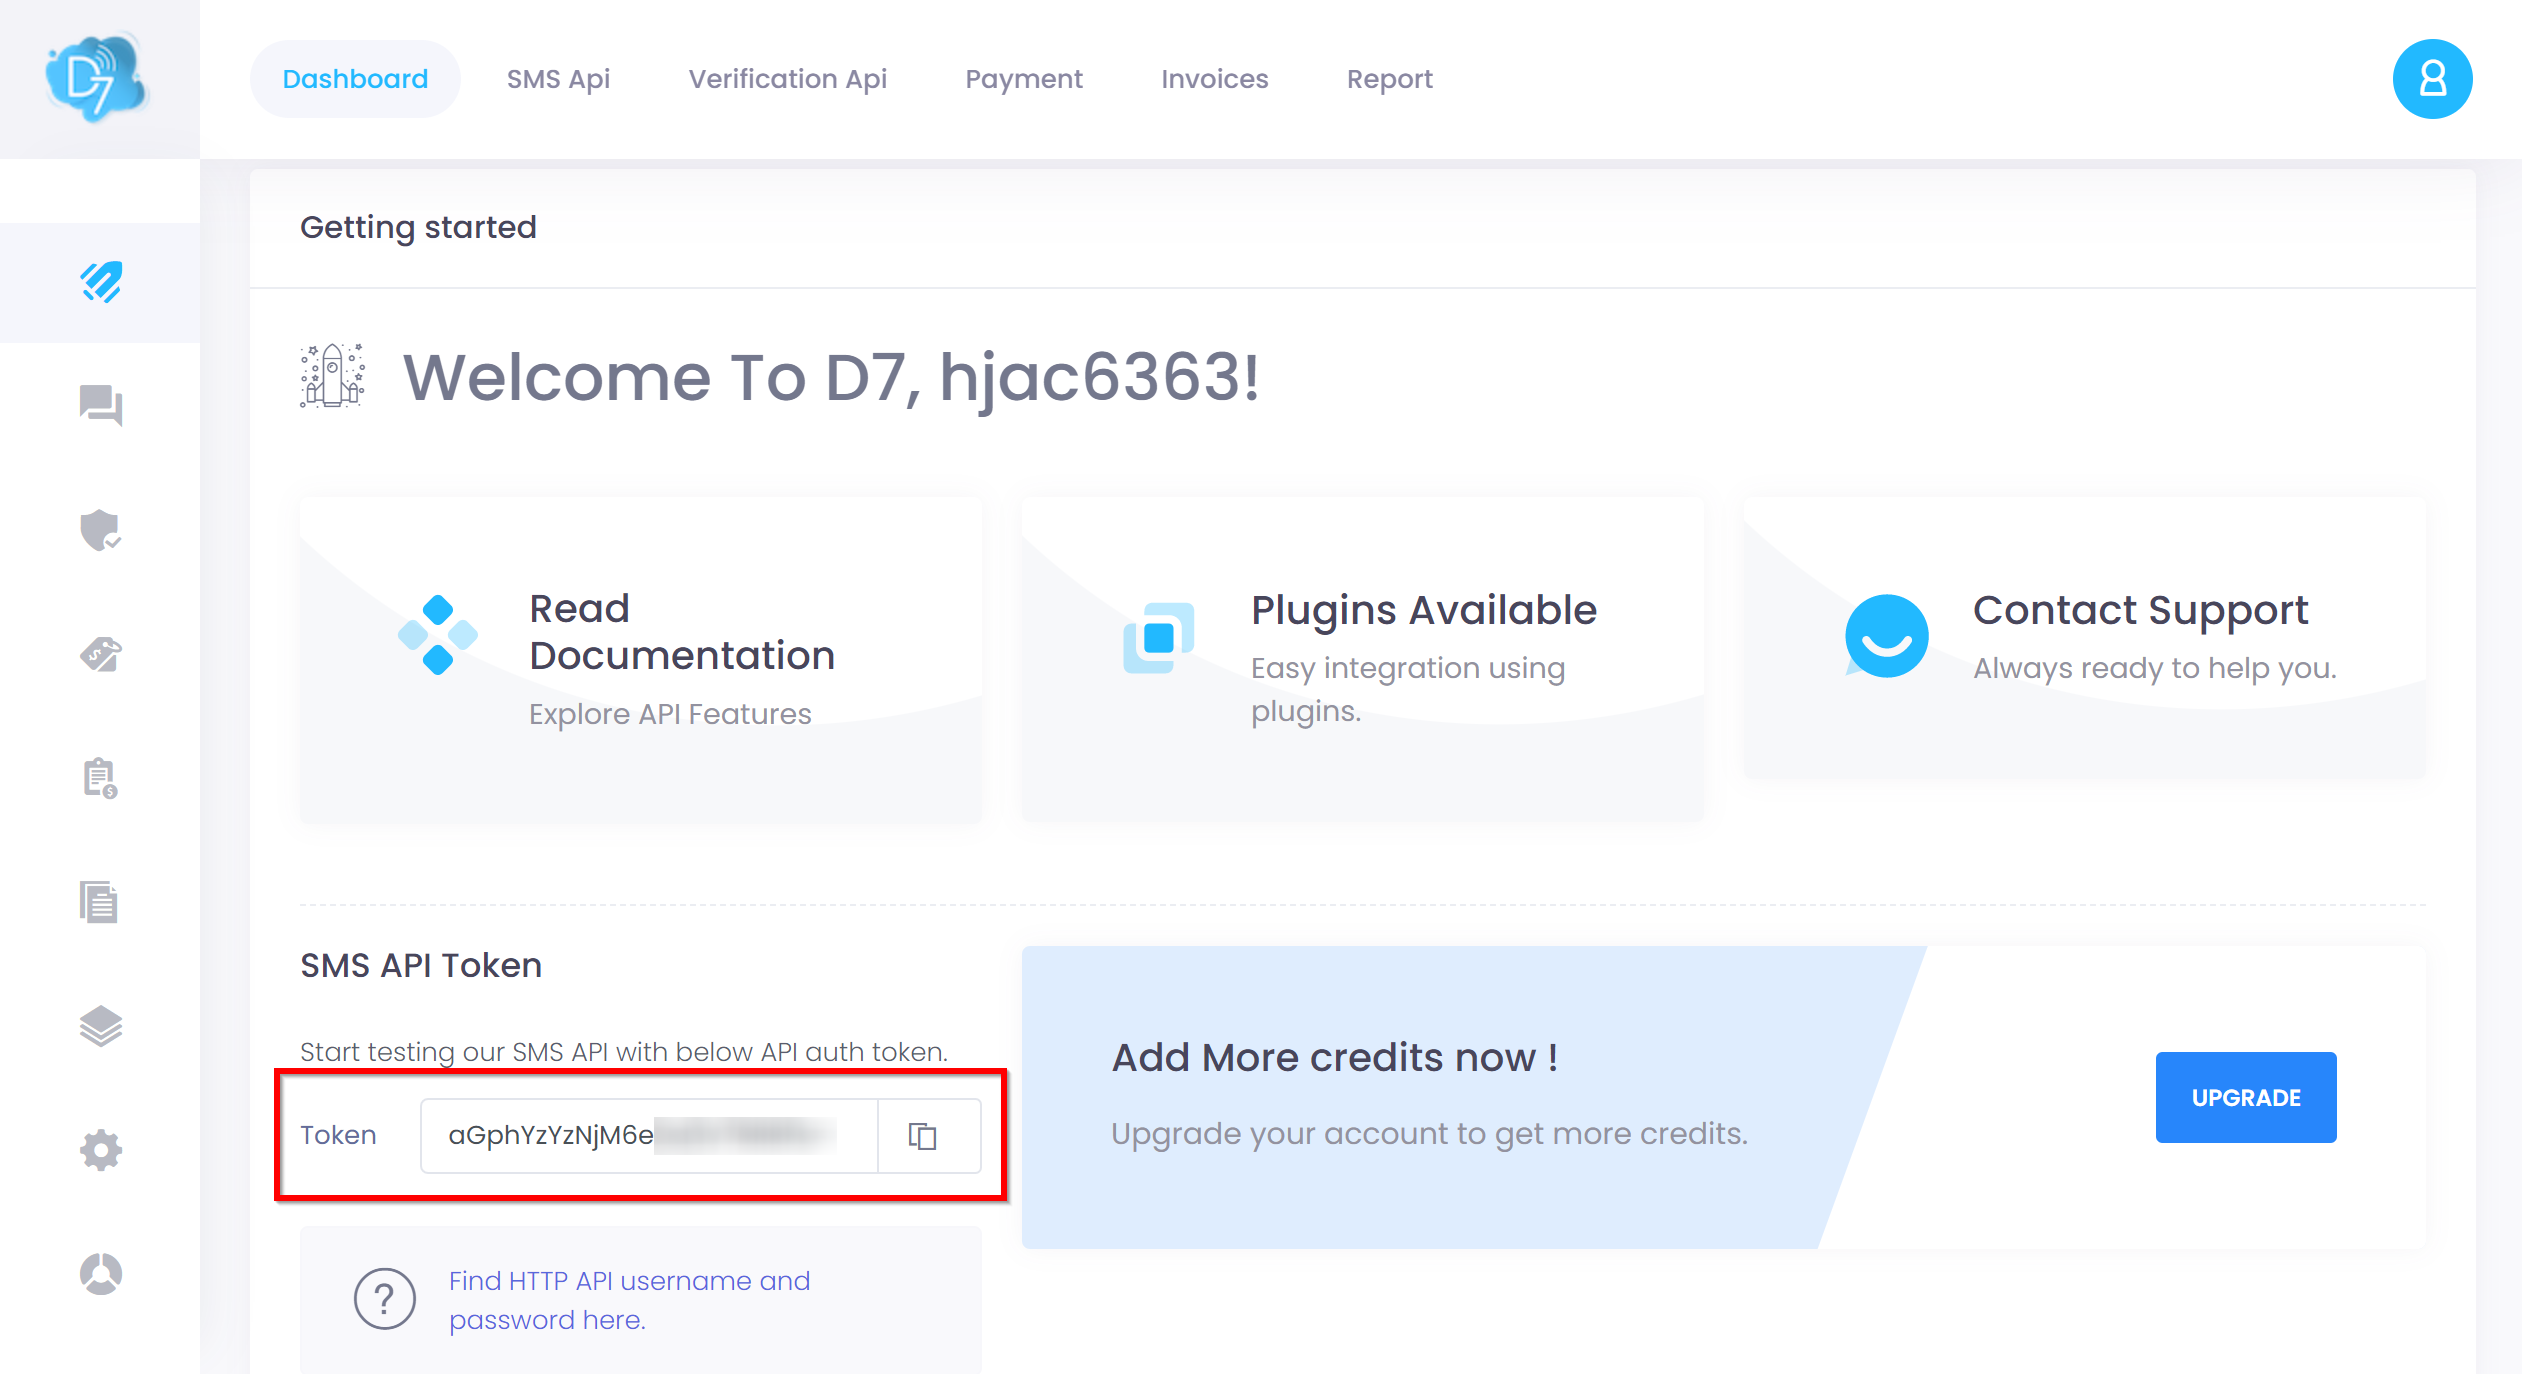Click 'Start testing our SMS API' description text
This screenshot has width=2522, height=1374.
pos(624,1052)
